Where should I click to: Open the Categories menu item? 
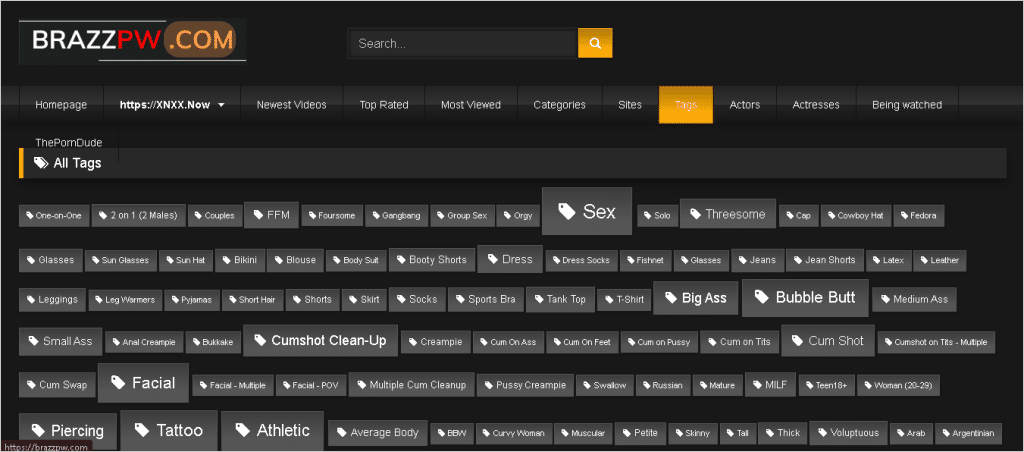560,105
